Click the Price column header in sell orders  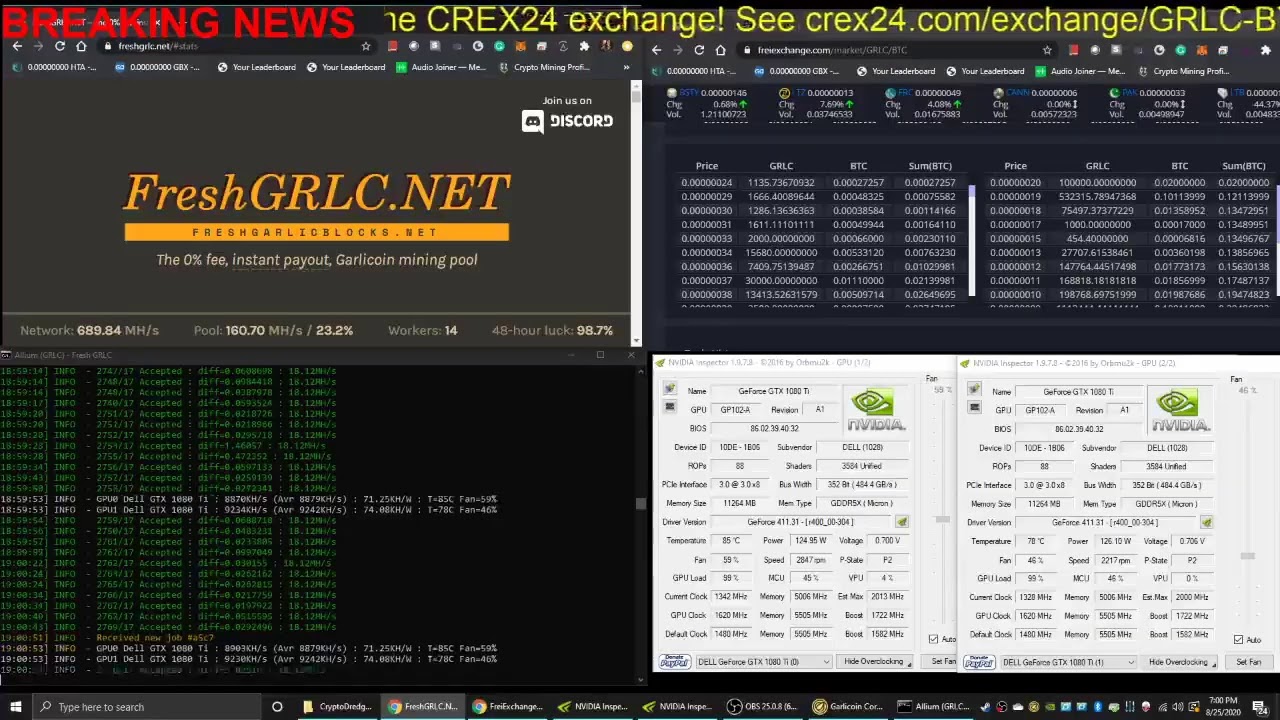707,166
